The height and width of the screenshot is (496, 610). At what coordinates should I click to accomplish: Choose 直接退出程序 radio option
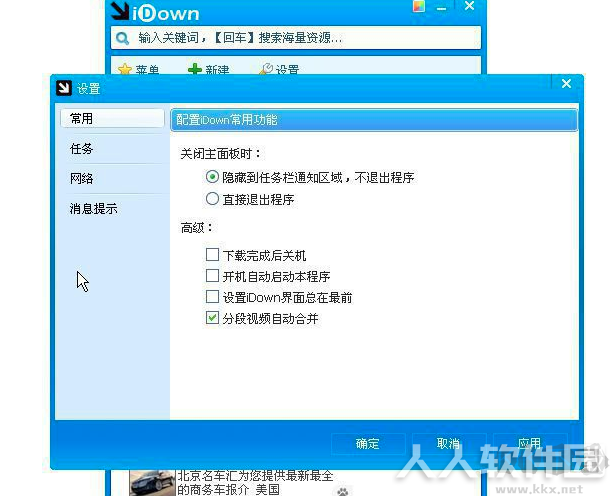[x=212, y=199]
